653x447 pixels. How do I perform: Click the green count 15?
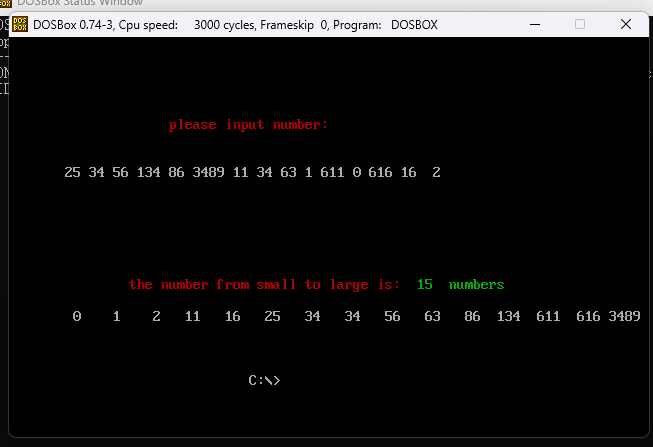425,285
